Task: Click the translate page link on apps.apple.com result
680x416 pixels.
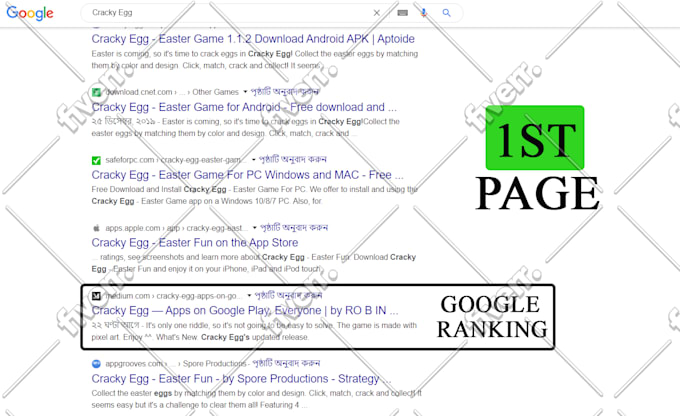Action: point(294,227)
